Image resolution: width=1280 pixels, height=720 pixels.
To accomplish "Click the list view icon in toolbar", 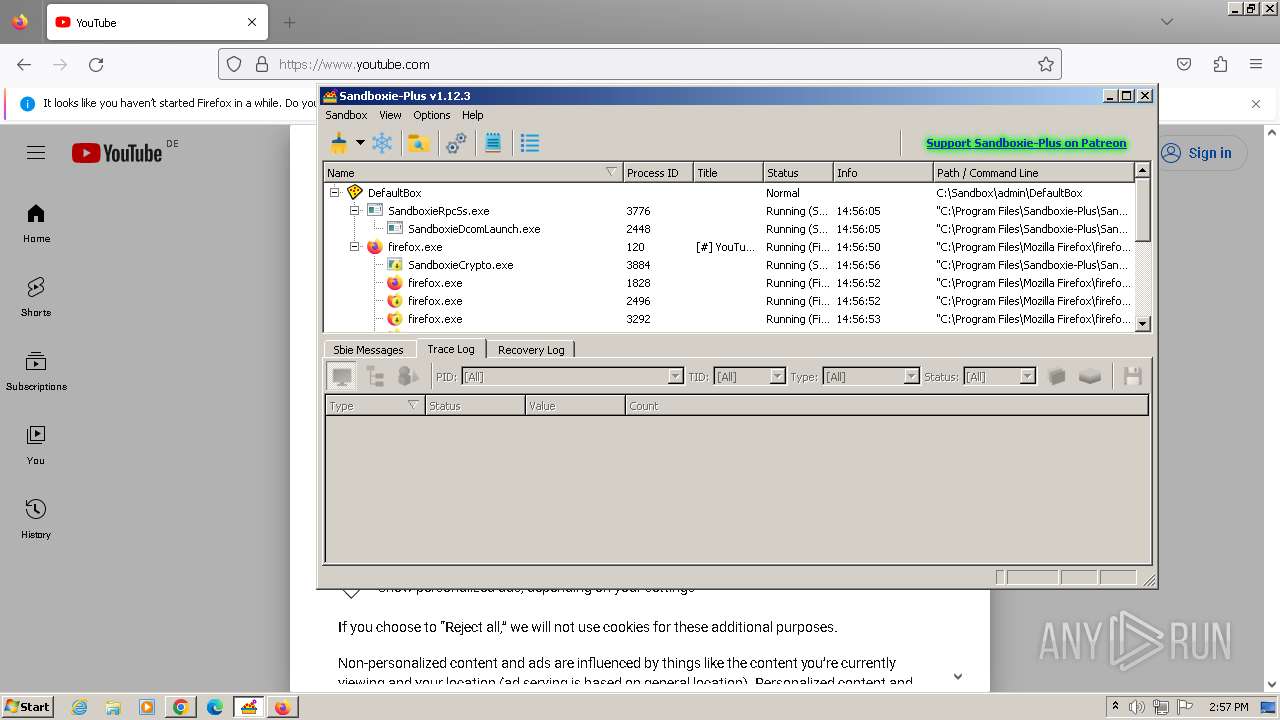I will point(530,143).
